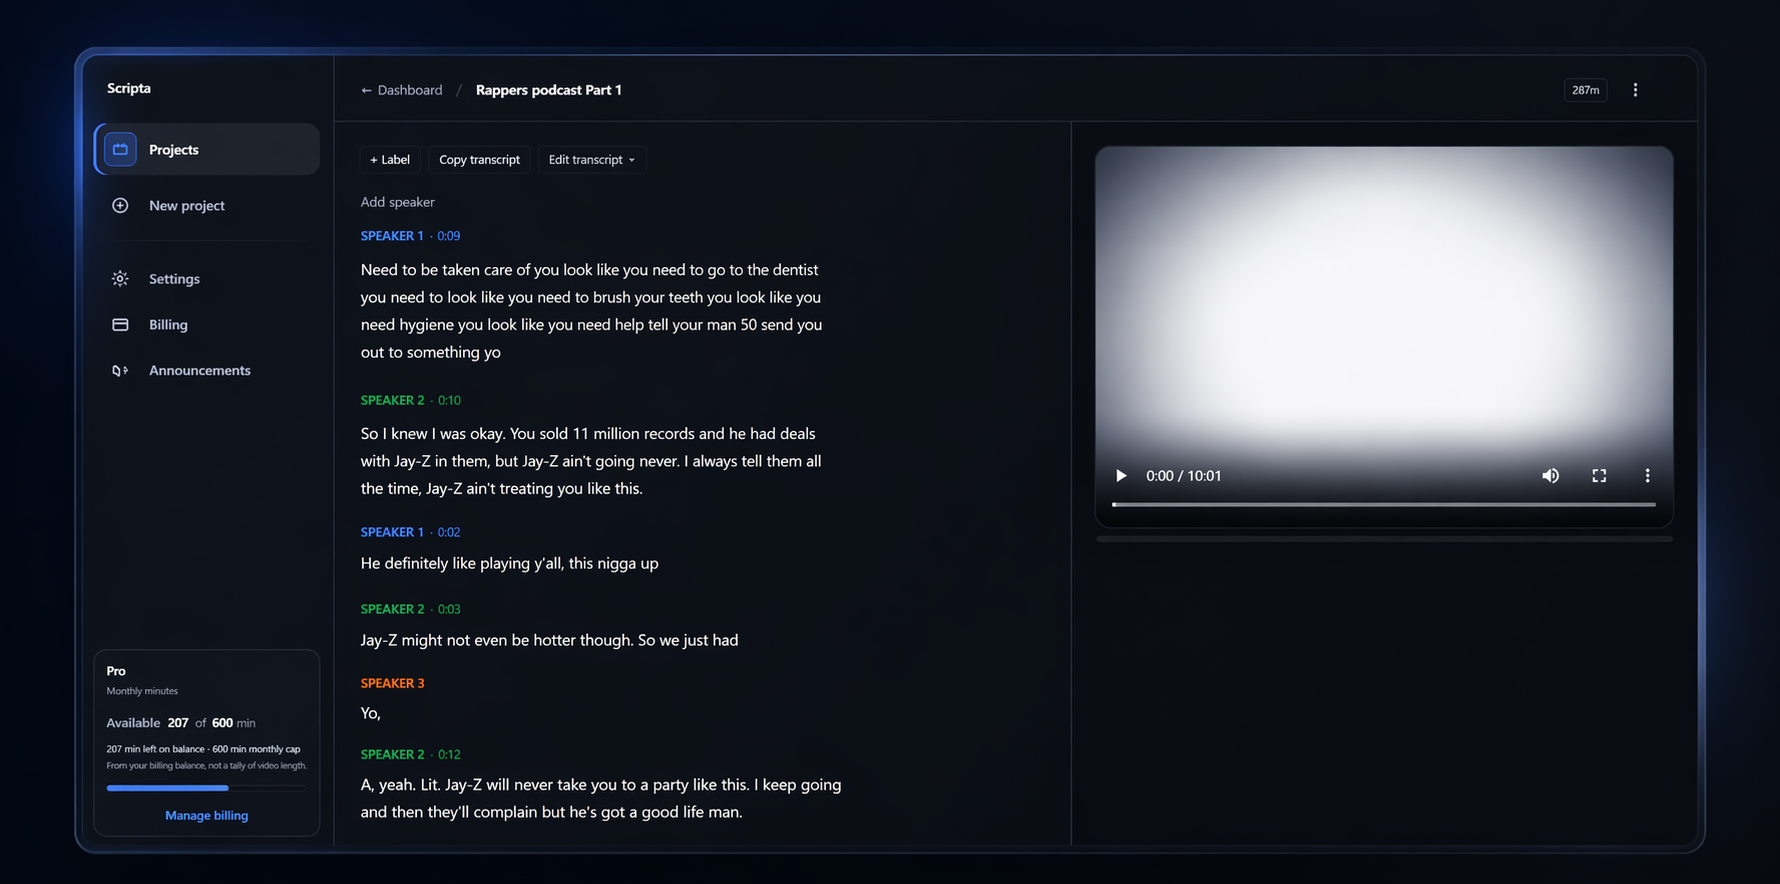Click the 287m minutes badge
The image size is (1780, 884).
(x=1585, y=90)
